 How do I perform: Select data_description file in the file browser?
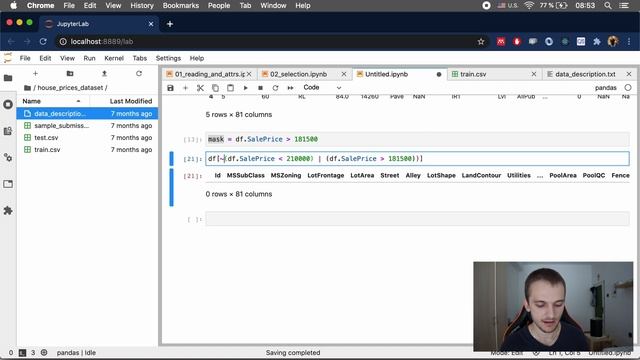pyautogui.click(x=87, y=113)
